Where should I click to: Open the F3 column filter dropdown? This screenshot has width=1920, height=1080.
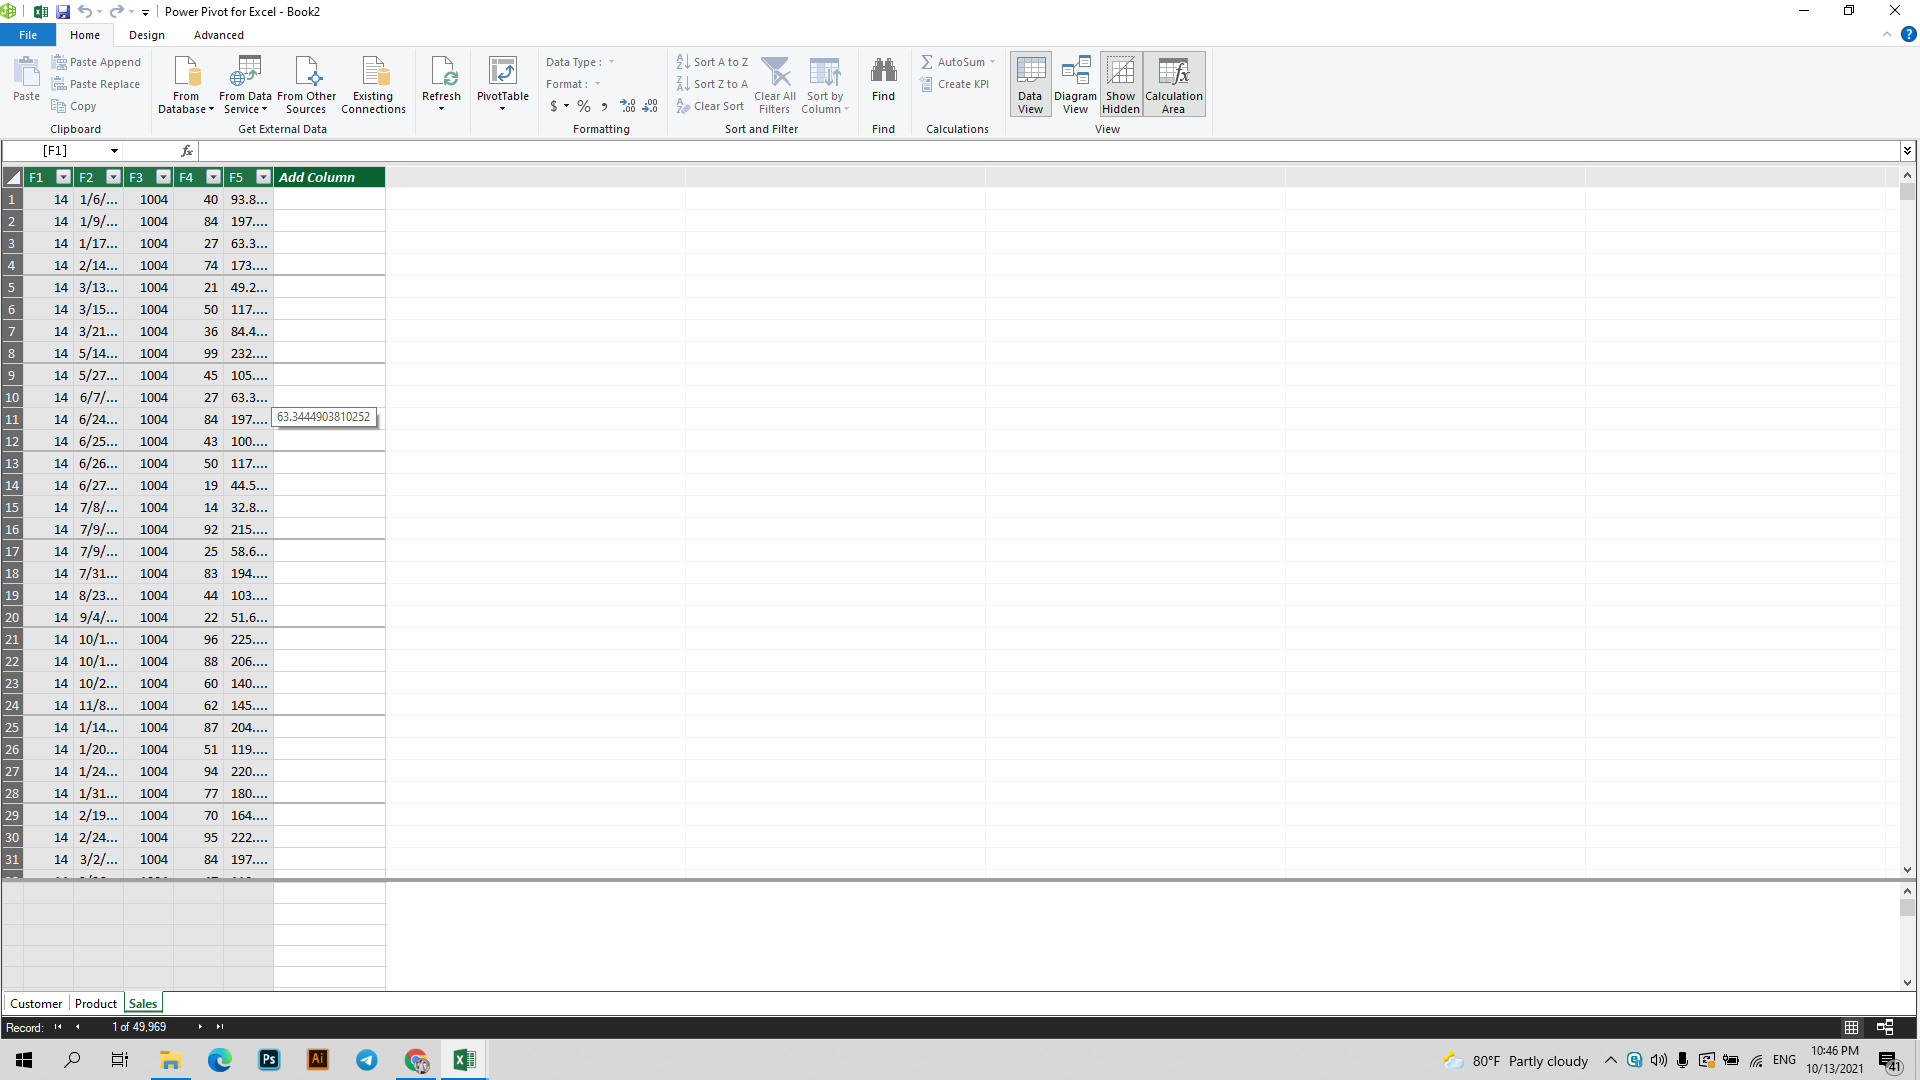[163, 177]
